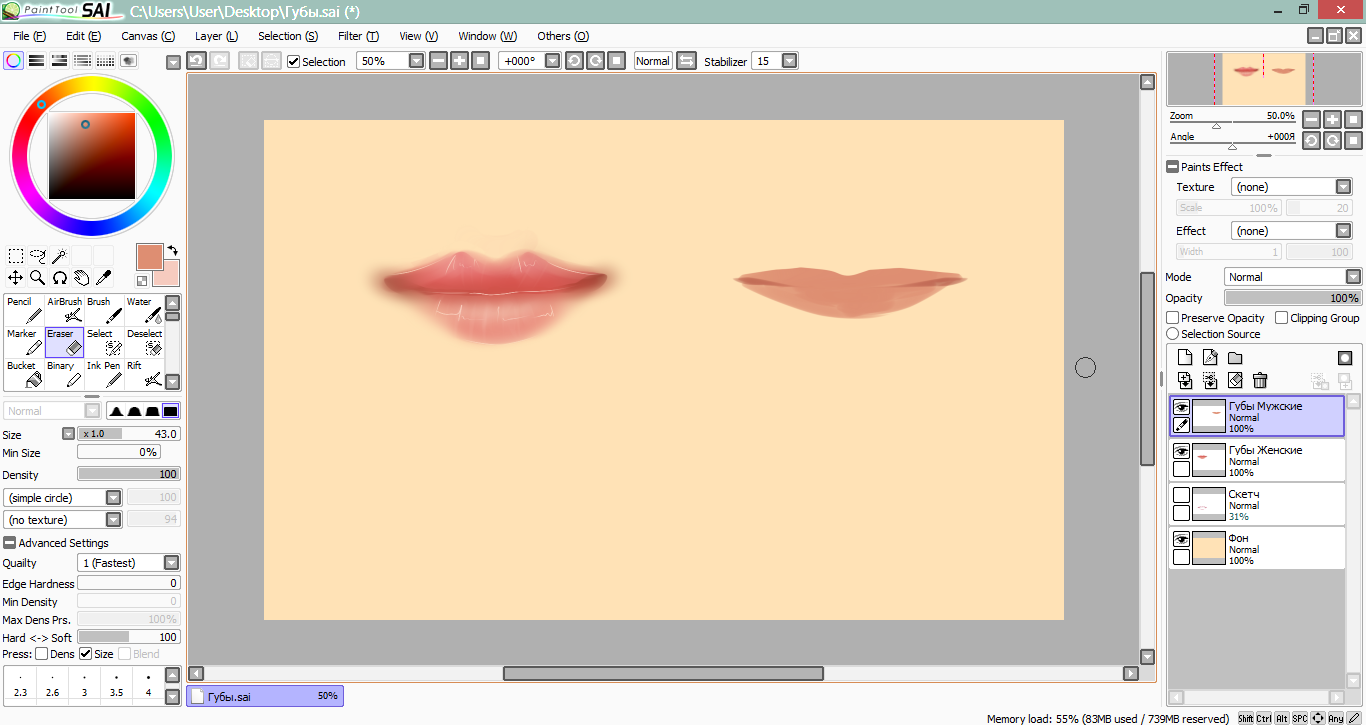
Task: Select the Selection Source radio button
Action: tap(1173, 334)
